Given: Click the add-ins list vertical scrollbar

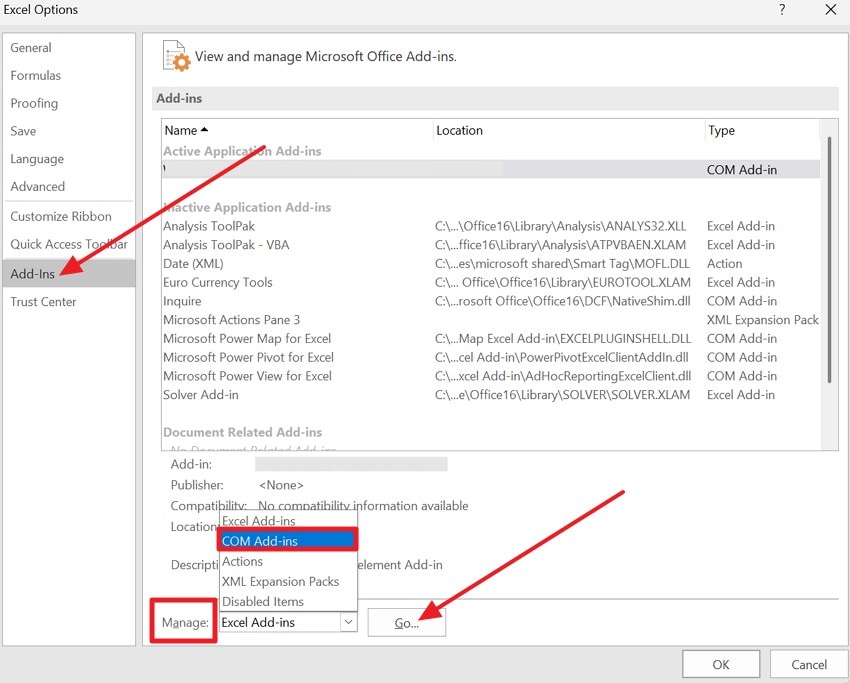Looking at the screenshot, I should tap(829, 260).
